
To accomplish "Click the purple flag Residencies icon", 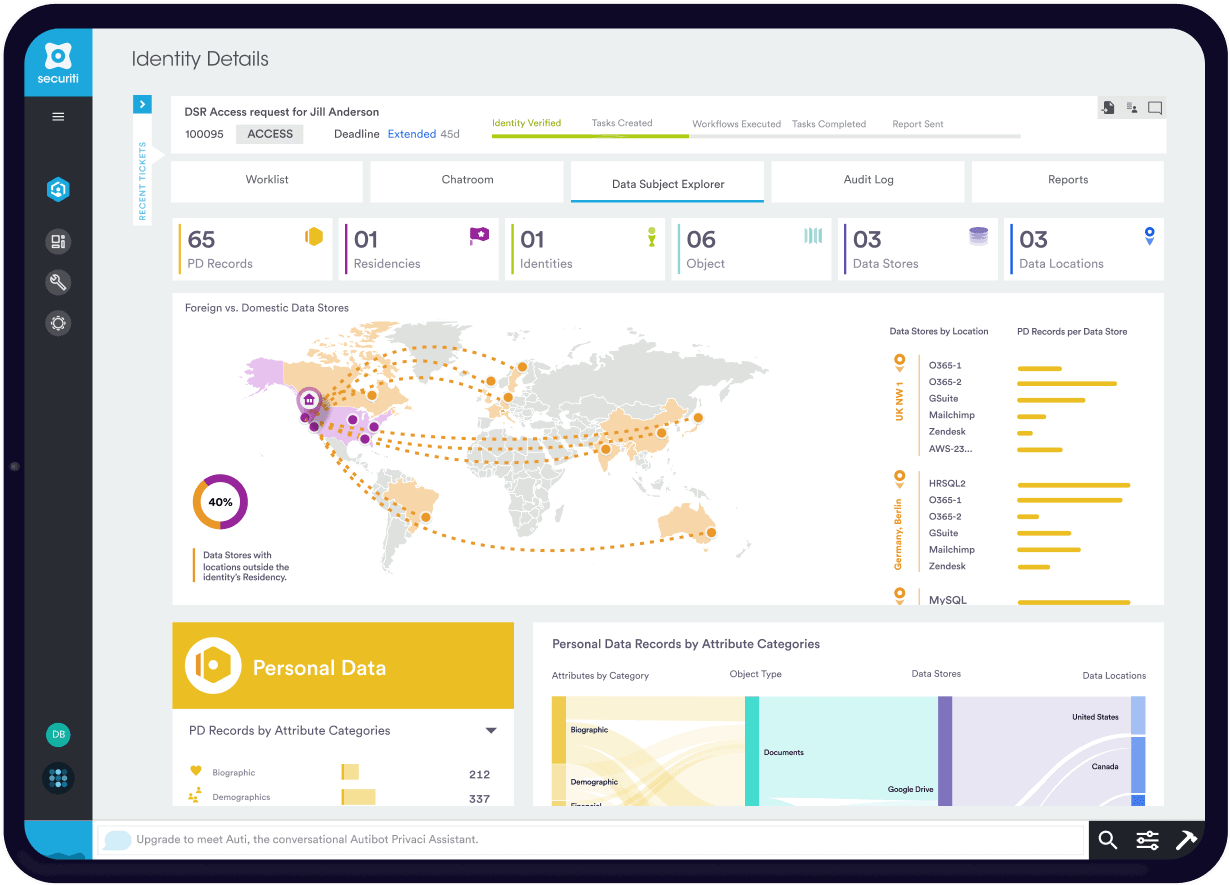I will pos(480,236).
